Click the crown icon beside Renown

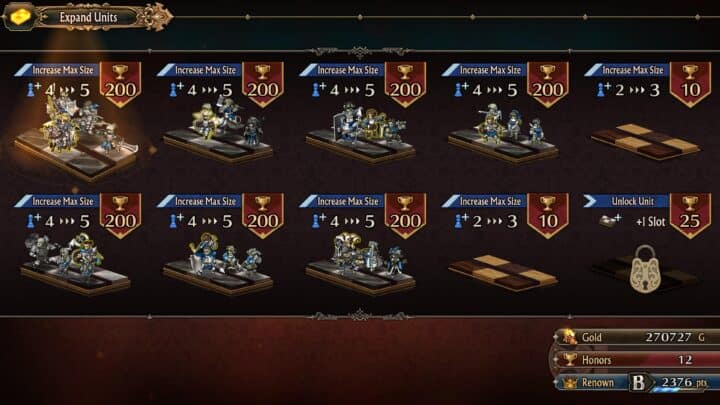point(569,382)
